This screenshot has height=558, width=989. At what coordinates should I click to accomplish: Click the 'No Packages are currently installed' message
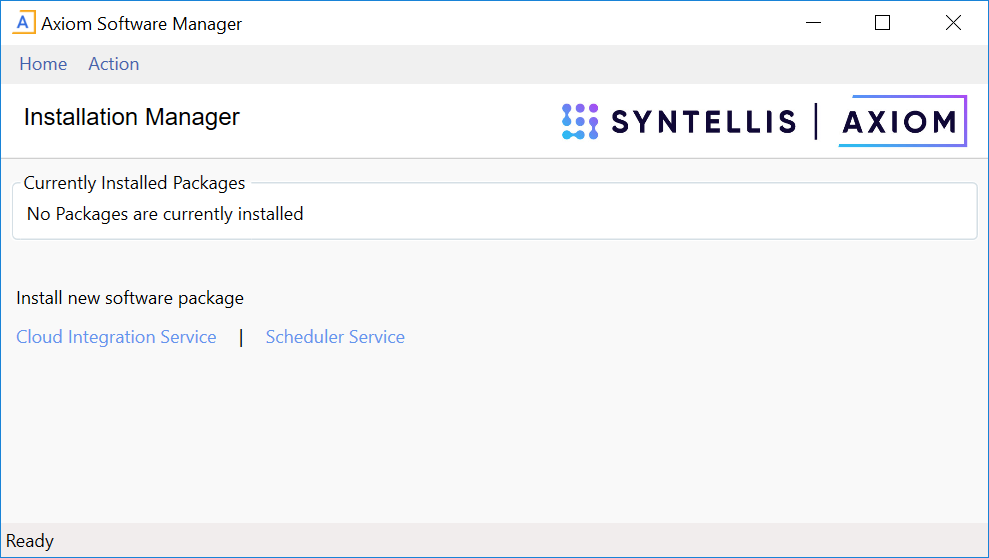pyautogui.click(x=165, y=214)
